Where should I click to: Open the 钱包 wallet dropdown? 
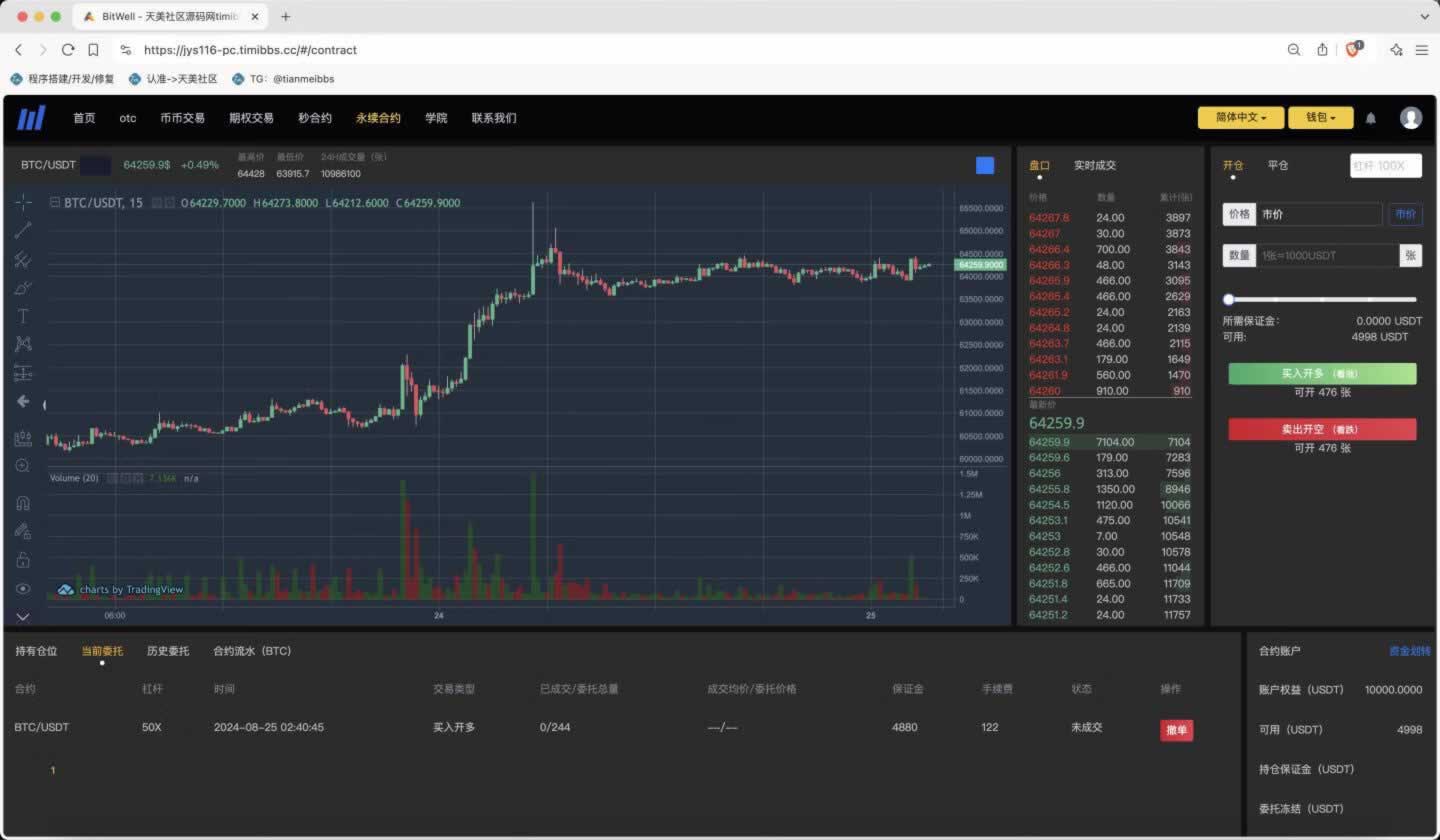[1320, 118]
